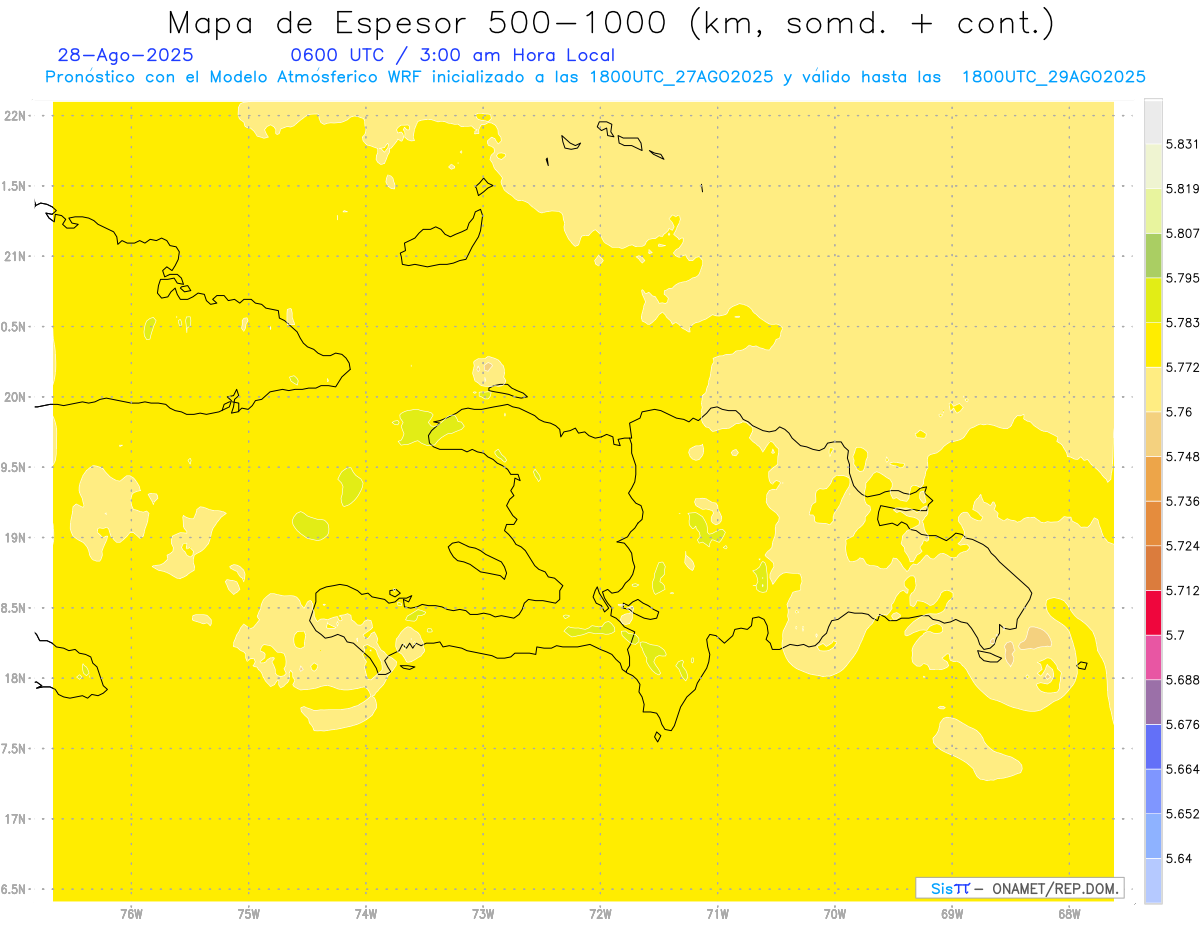Click the 21N latitude axis label

point(15,256)
